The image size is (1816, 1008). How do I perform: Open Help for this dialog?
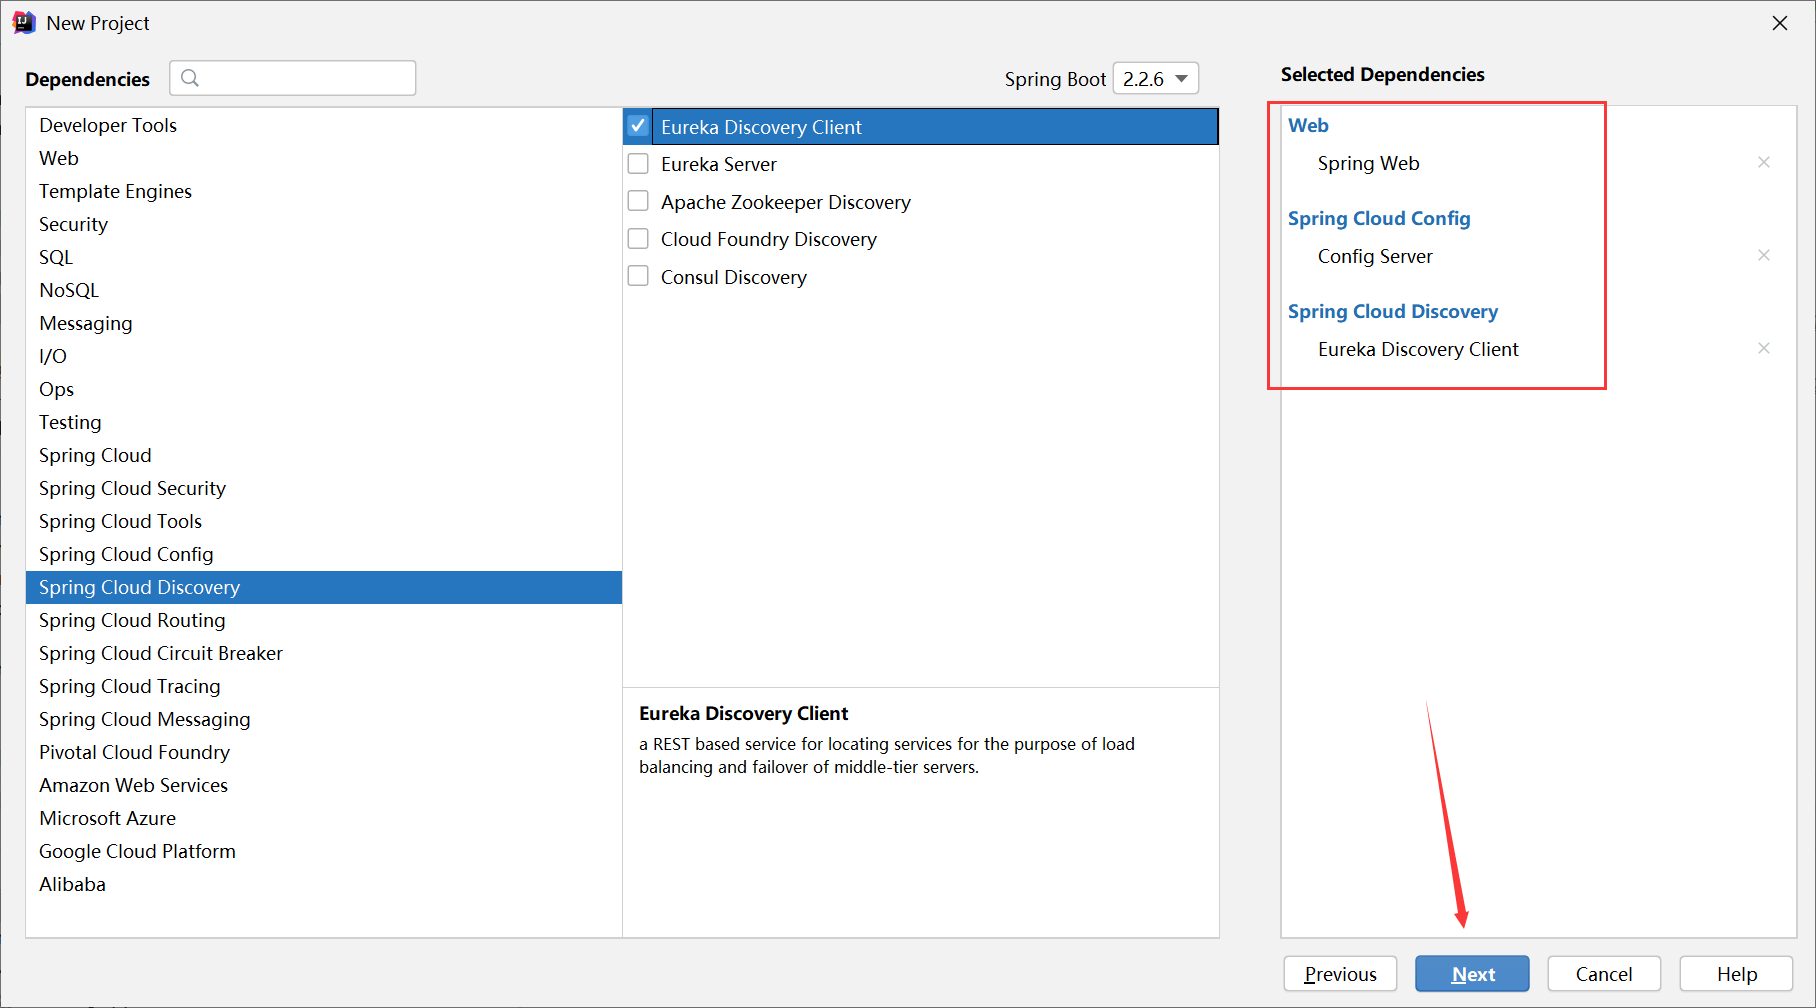click(1736, 974)
